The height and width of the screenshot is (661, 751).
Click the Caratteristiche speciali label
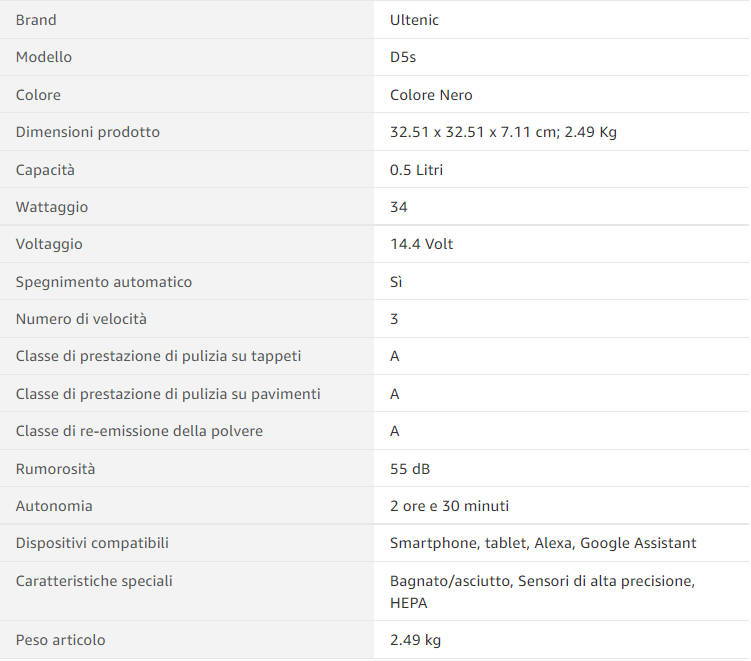pos(94,581)
